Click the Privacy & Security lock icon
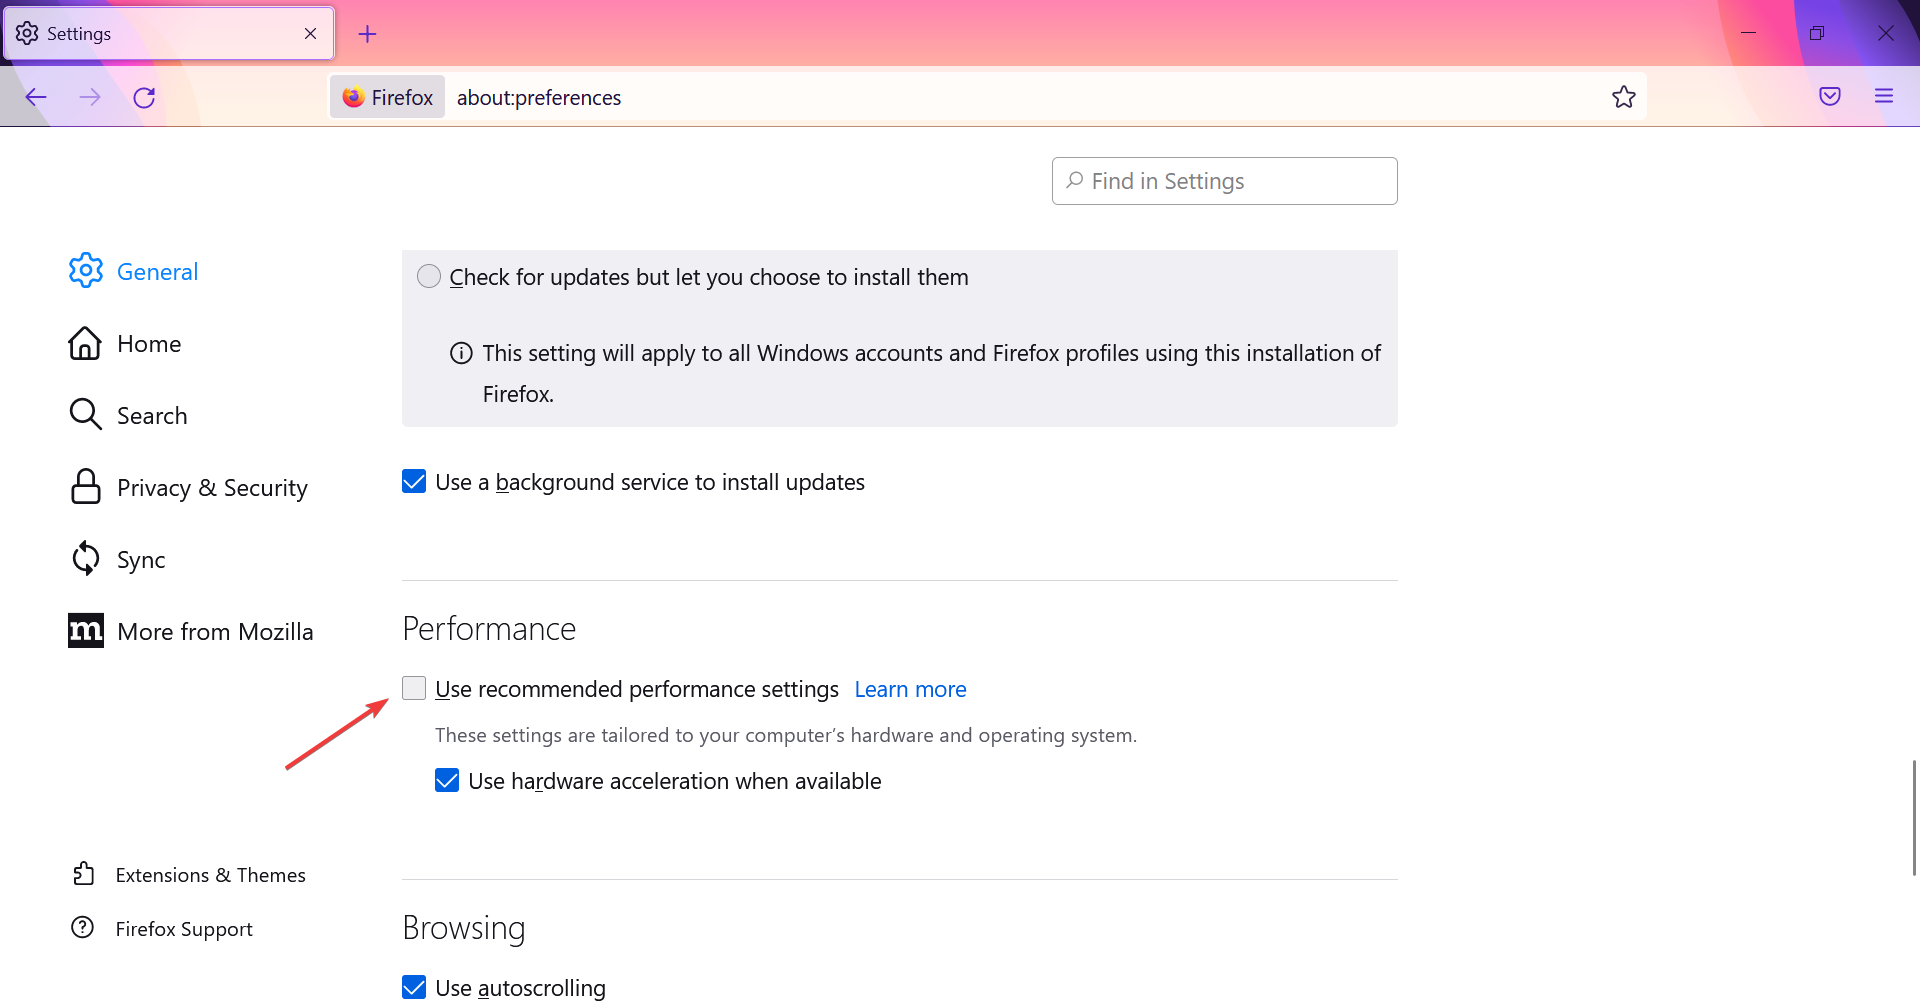This screenshot has width=1920, height=1008. [86, 486]
